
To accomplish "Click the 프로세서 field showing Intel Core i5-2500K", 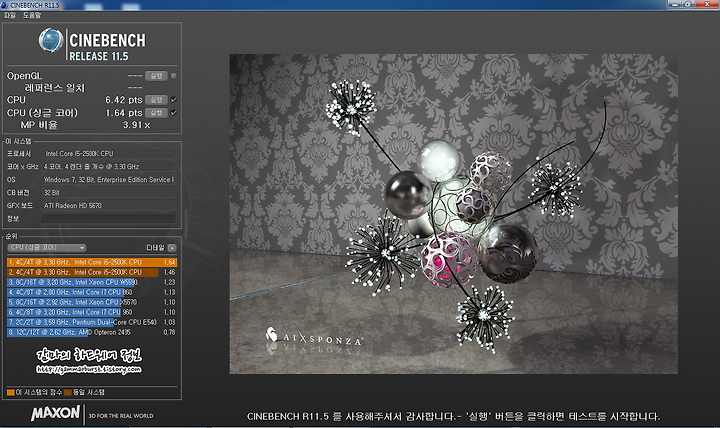I will tap(109, 153).
